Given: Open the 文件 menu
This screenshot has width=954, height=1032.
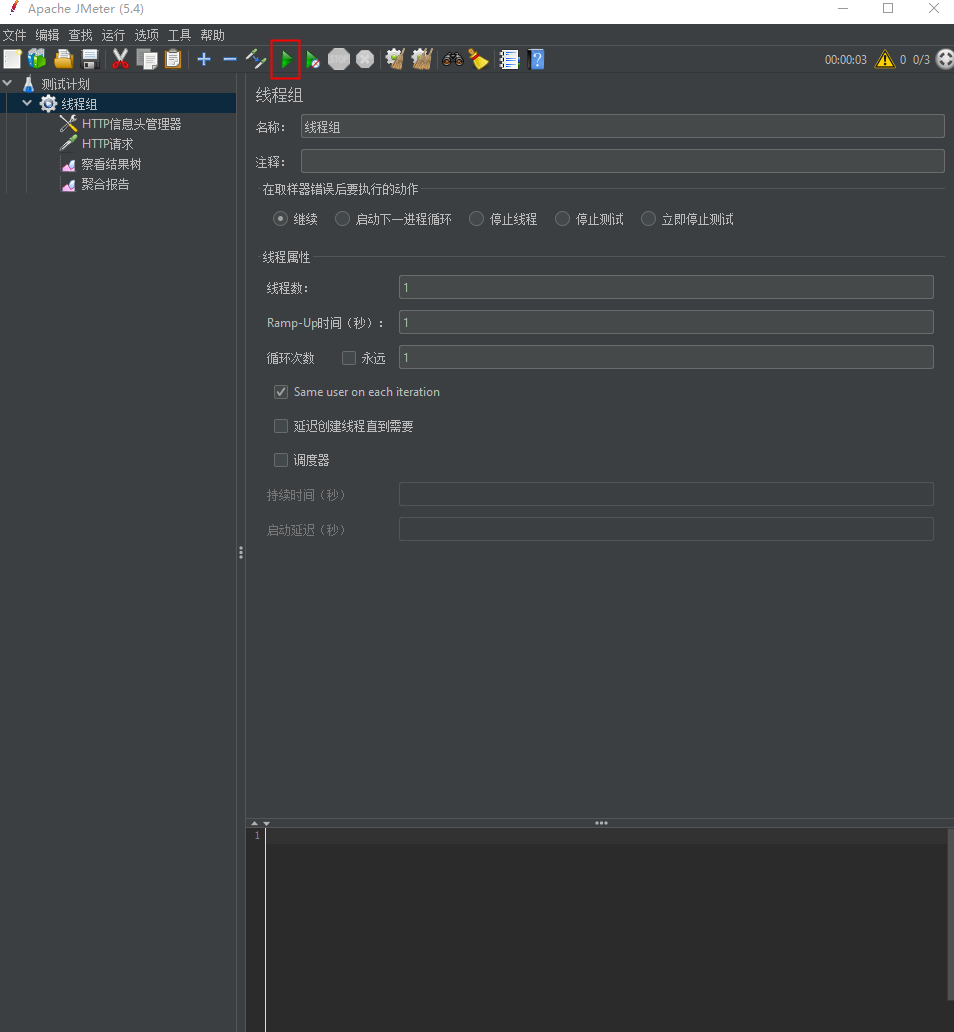Looking at the screenshot, I should coord(14,35).
